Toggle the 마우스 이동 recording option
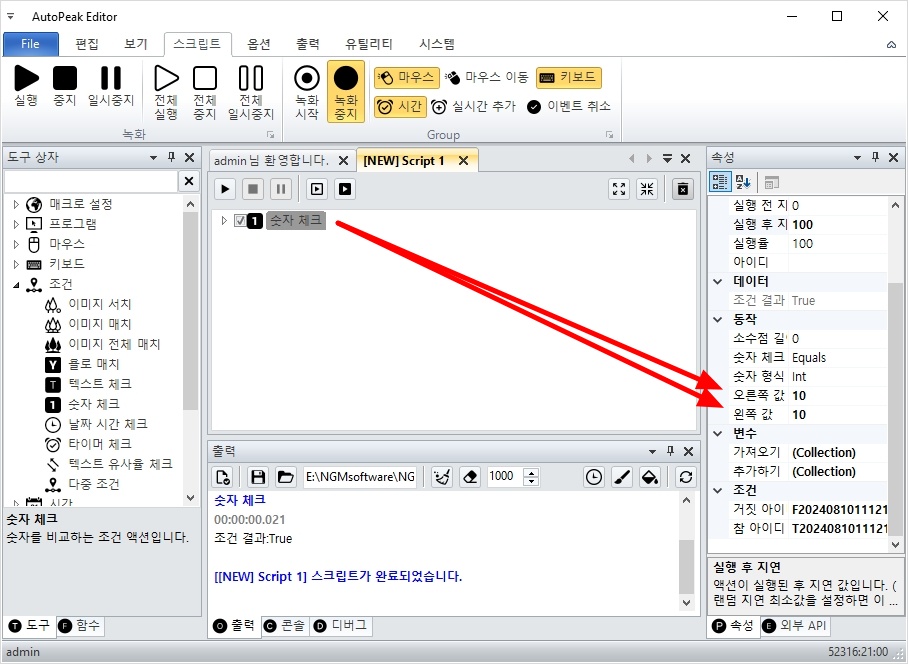The image size is (908, 664). pyautogui.click(x=487, y=78)
